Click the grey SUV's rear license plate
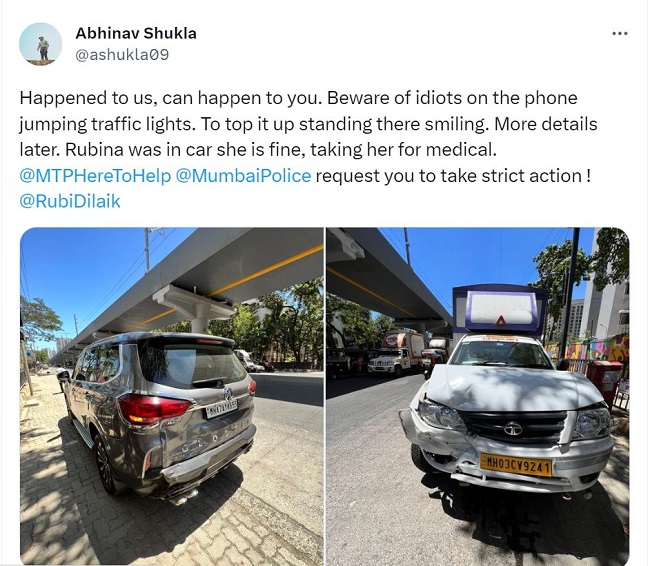The height and width of the screenshot is (566, 650). [x=221, y=408]
